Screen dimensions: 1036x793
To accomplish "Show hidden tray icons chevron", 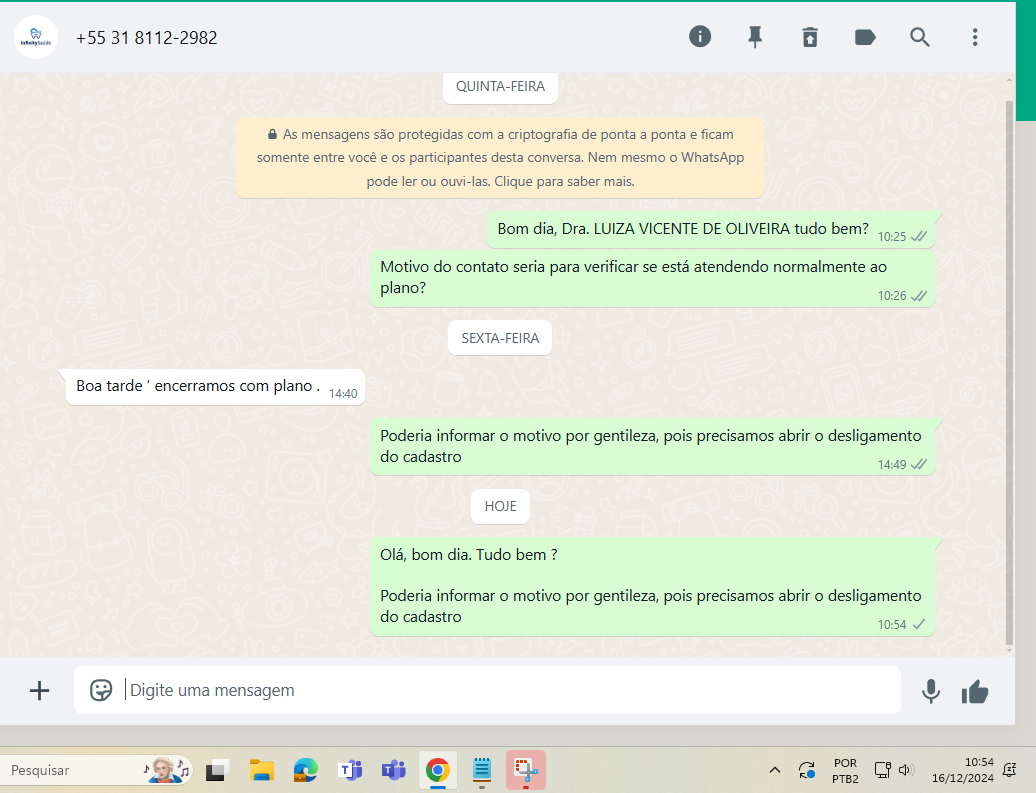I will [775, 770].
